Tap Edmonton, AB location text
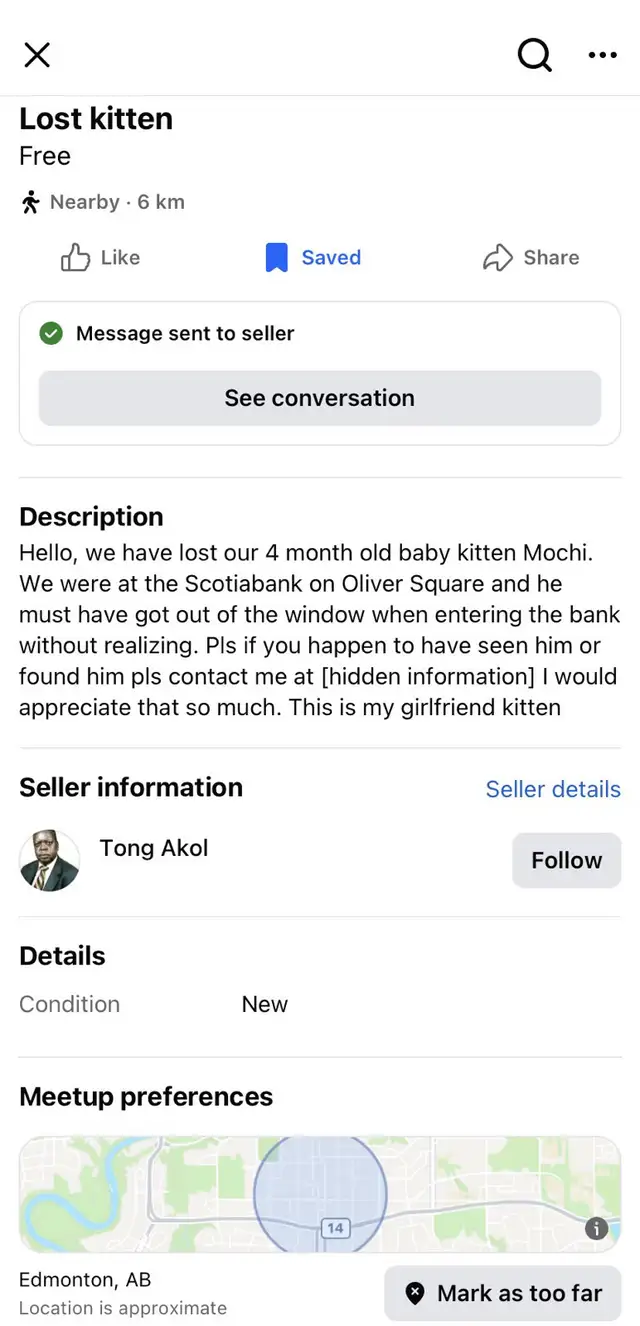640x1326 pixels. point(85,1280)
